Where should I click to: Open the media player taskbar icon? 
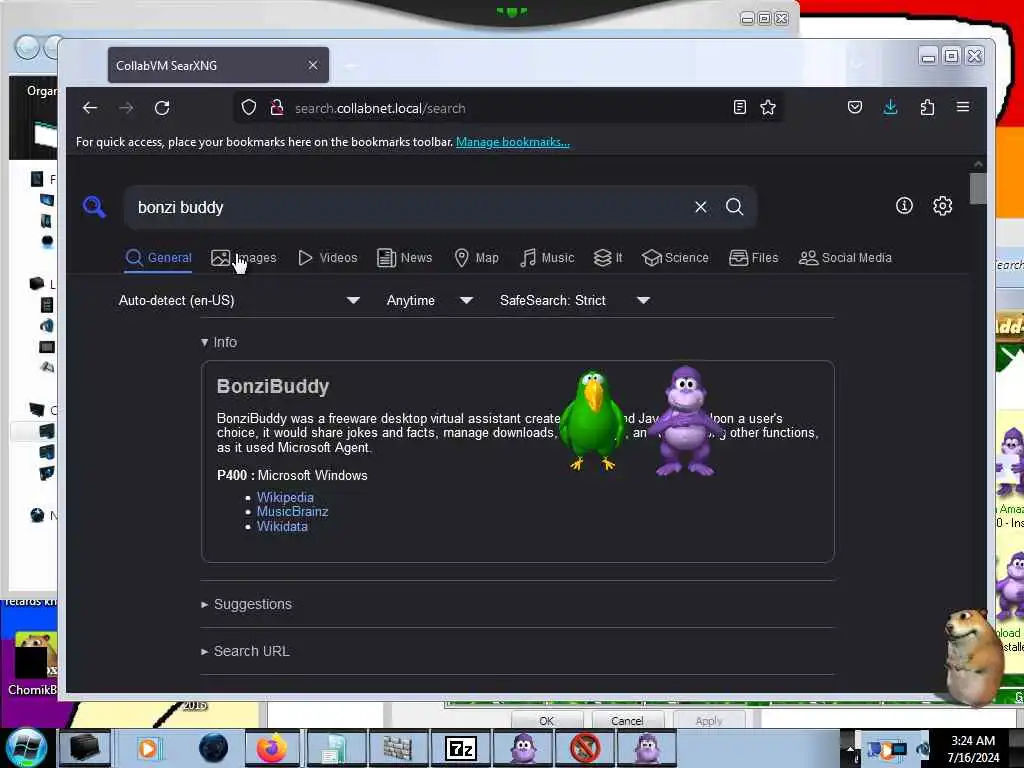(148, 748)
